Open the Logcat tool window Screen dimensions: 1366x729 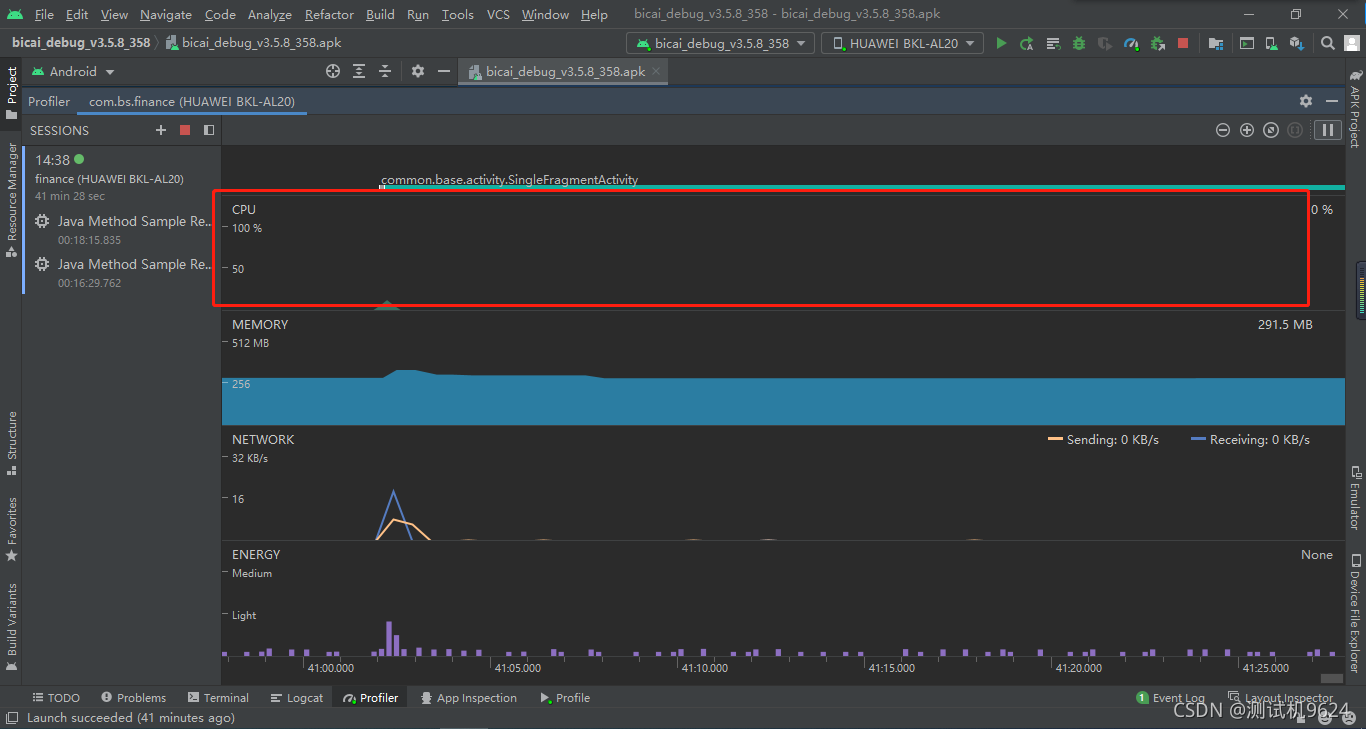pos(296,698)
